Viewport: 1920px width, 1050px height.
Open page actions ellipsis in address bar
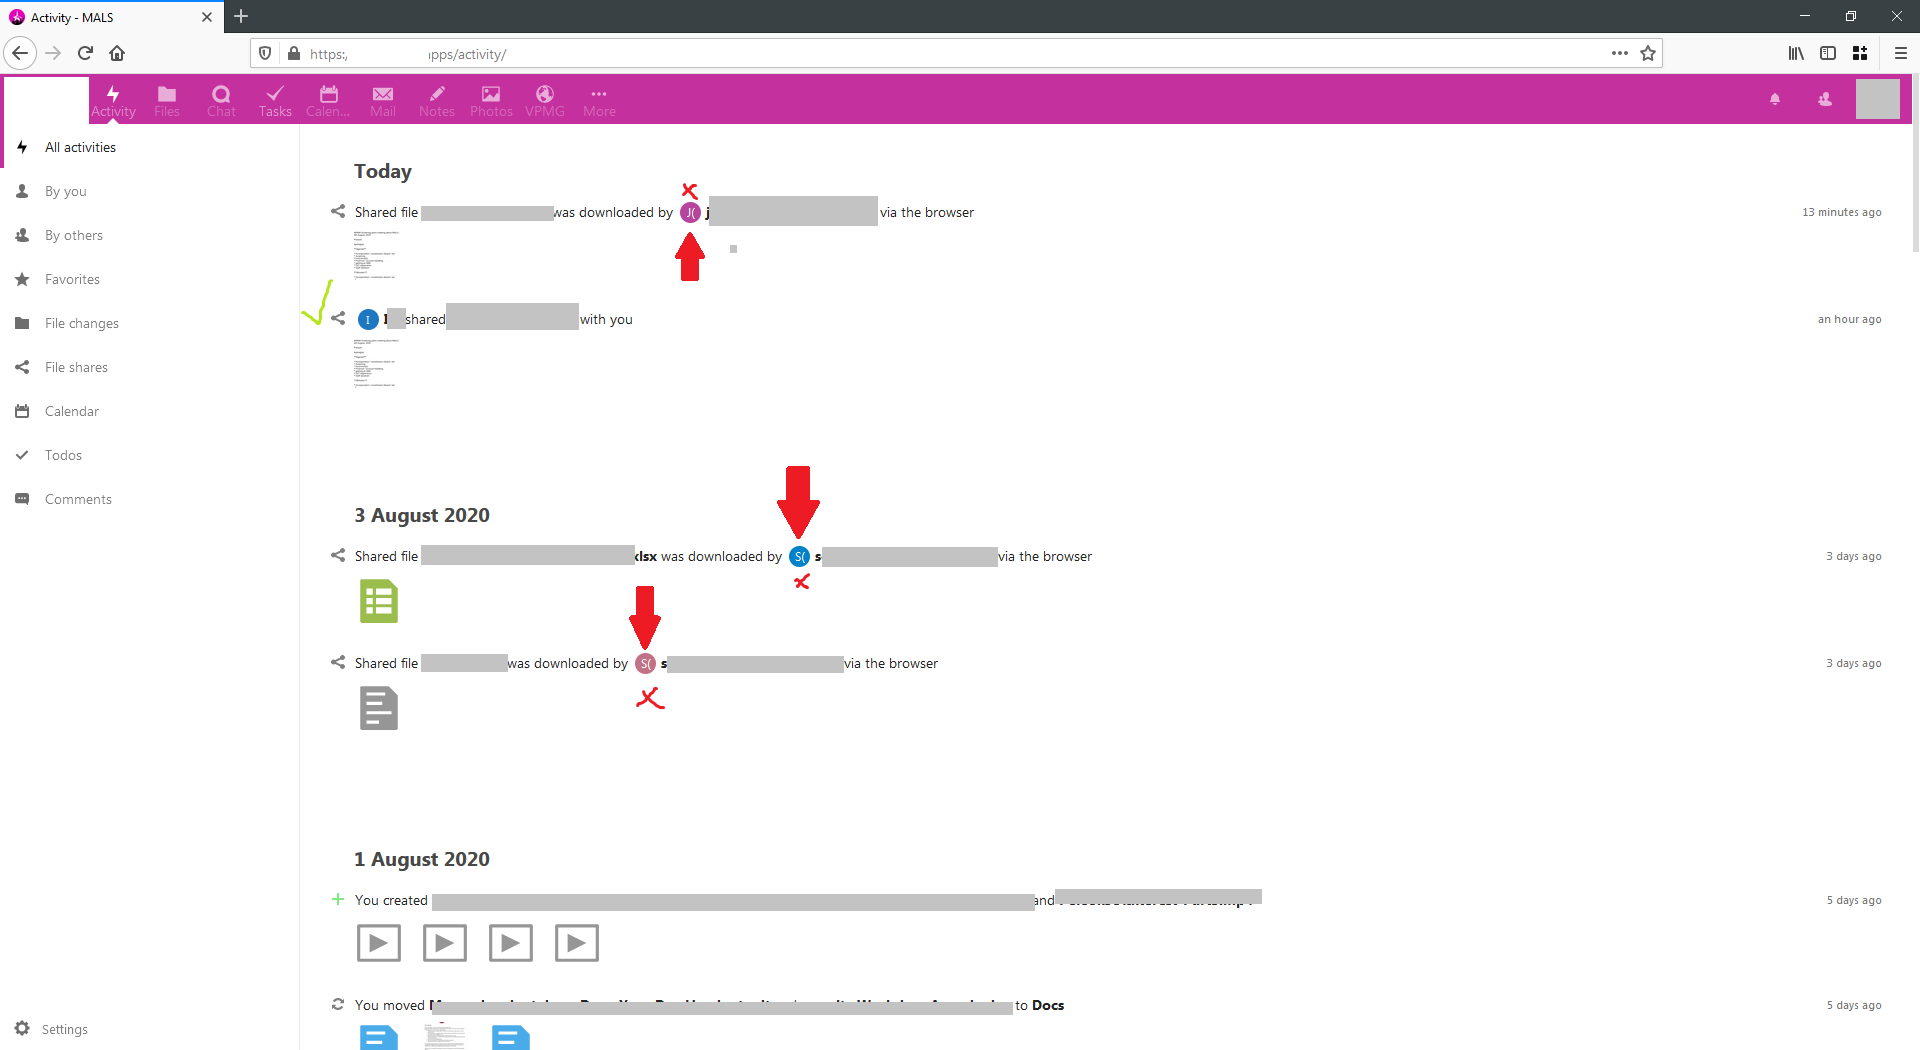[x=1620, y=53]
